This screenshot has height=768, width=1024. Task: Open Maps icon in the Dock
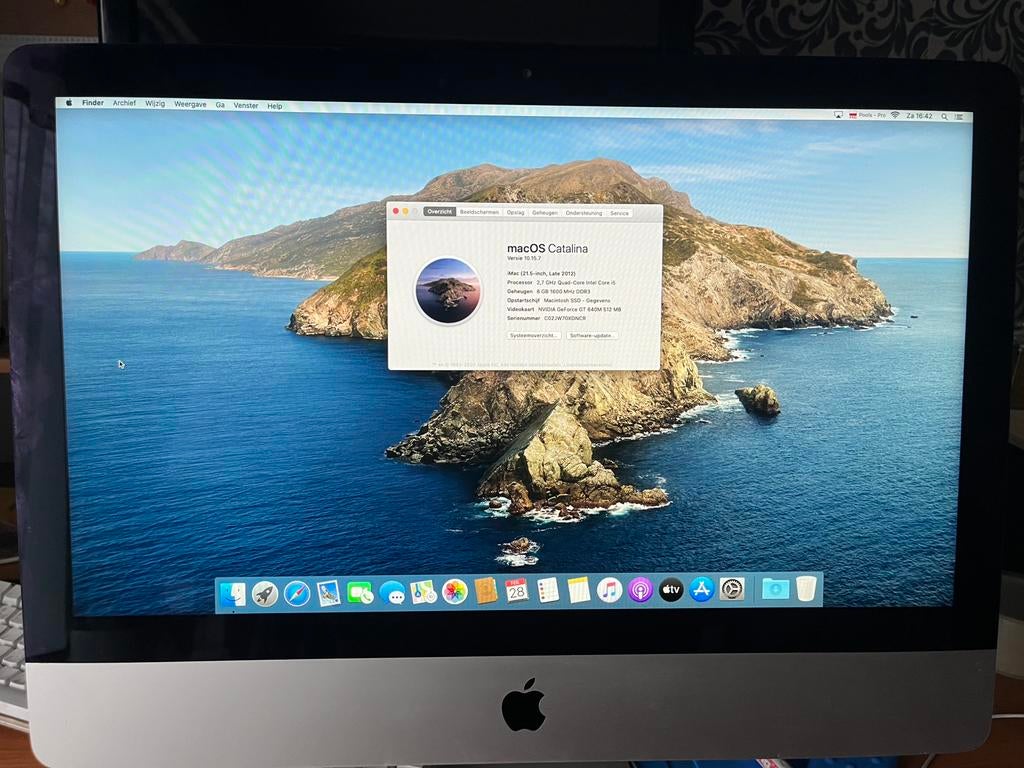(423, 592)
